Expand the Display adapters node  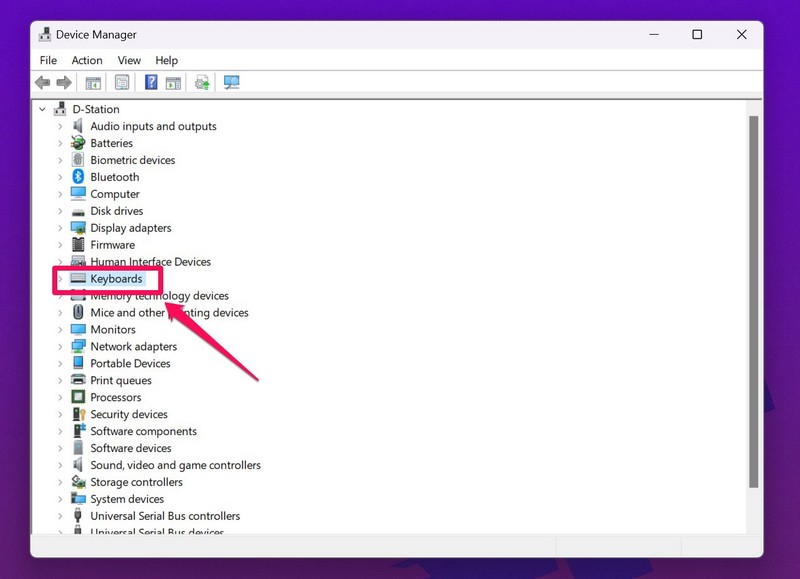(60, 228)
